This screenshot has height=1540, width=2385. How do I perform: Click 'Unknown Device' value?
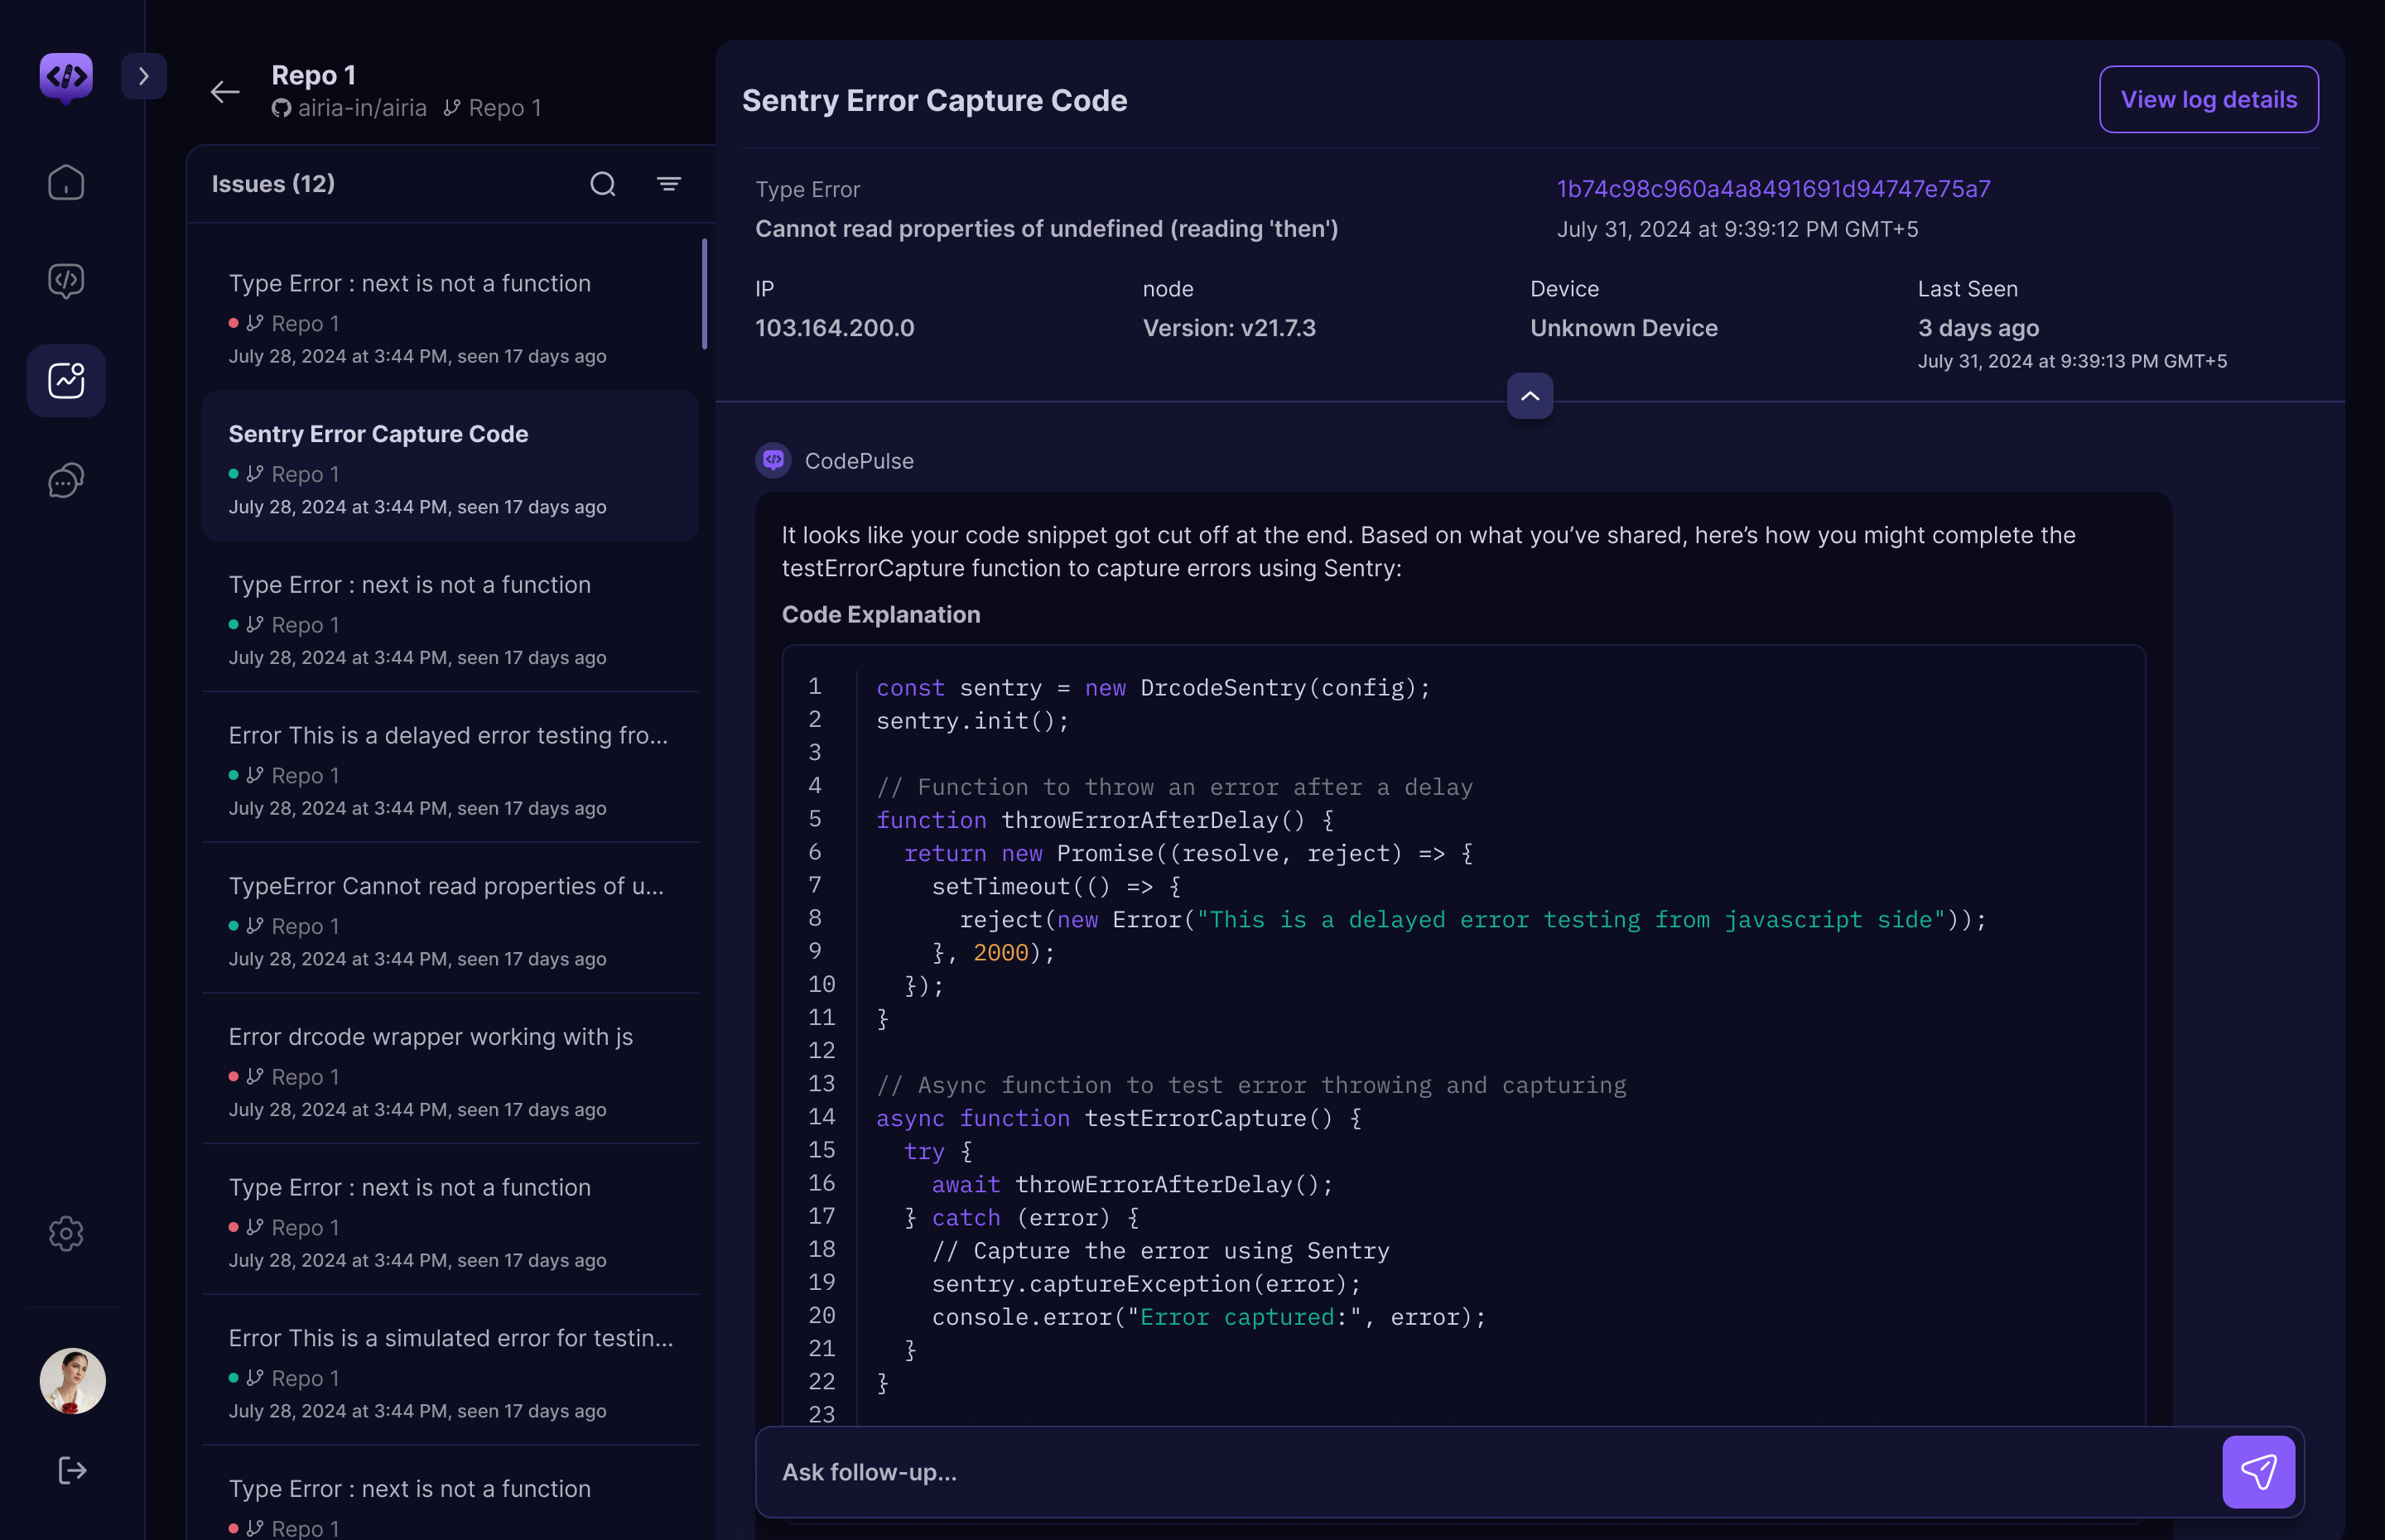click(1623, 328)
